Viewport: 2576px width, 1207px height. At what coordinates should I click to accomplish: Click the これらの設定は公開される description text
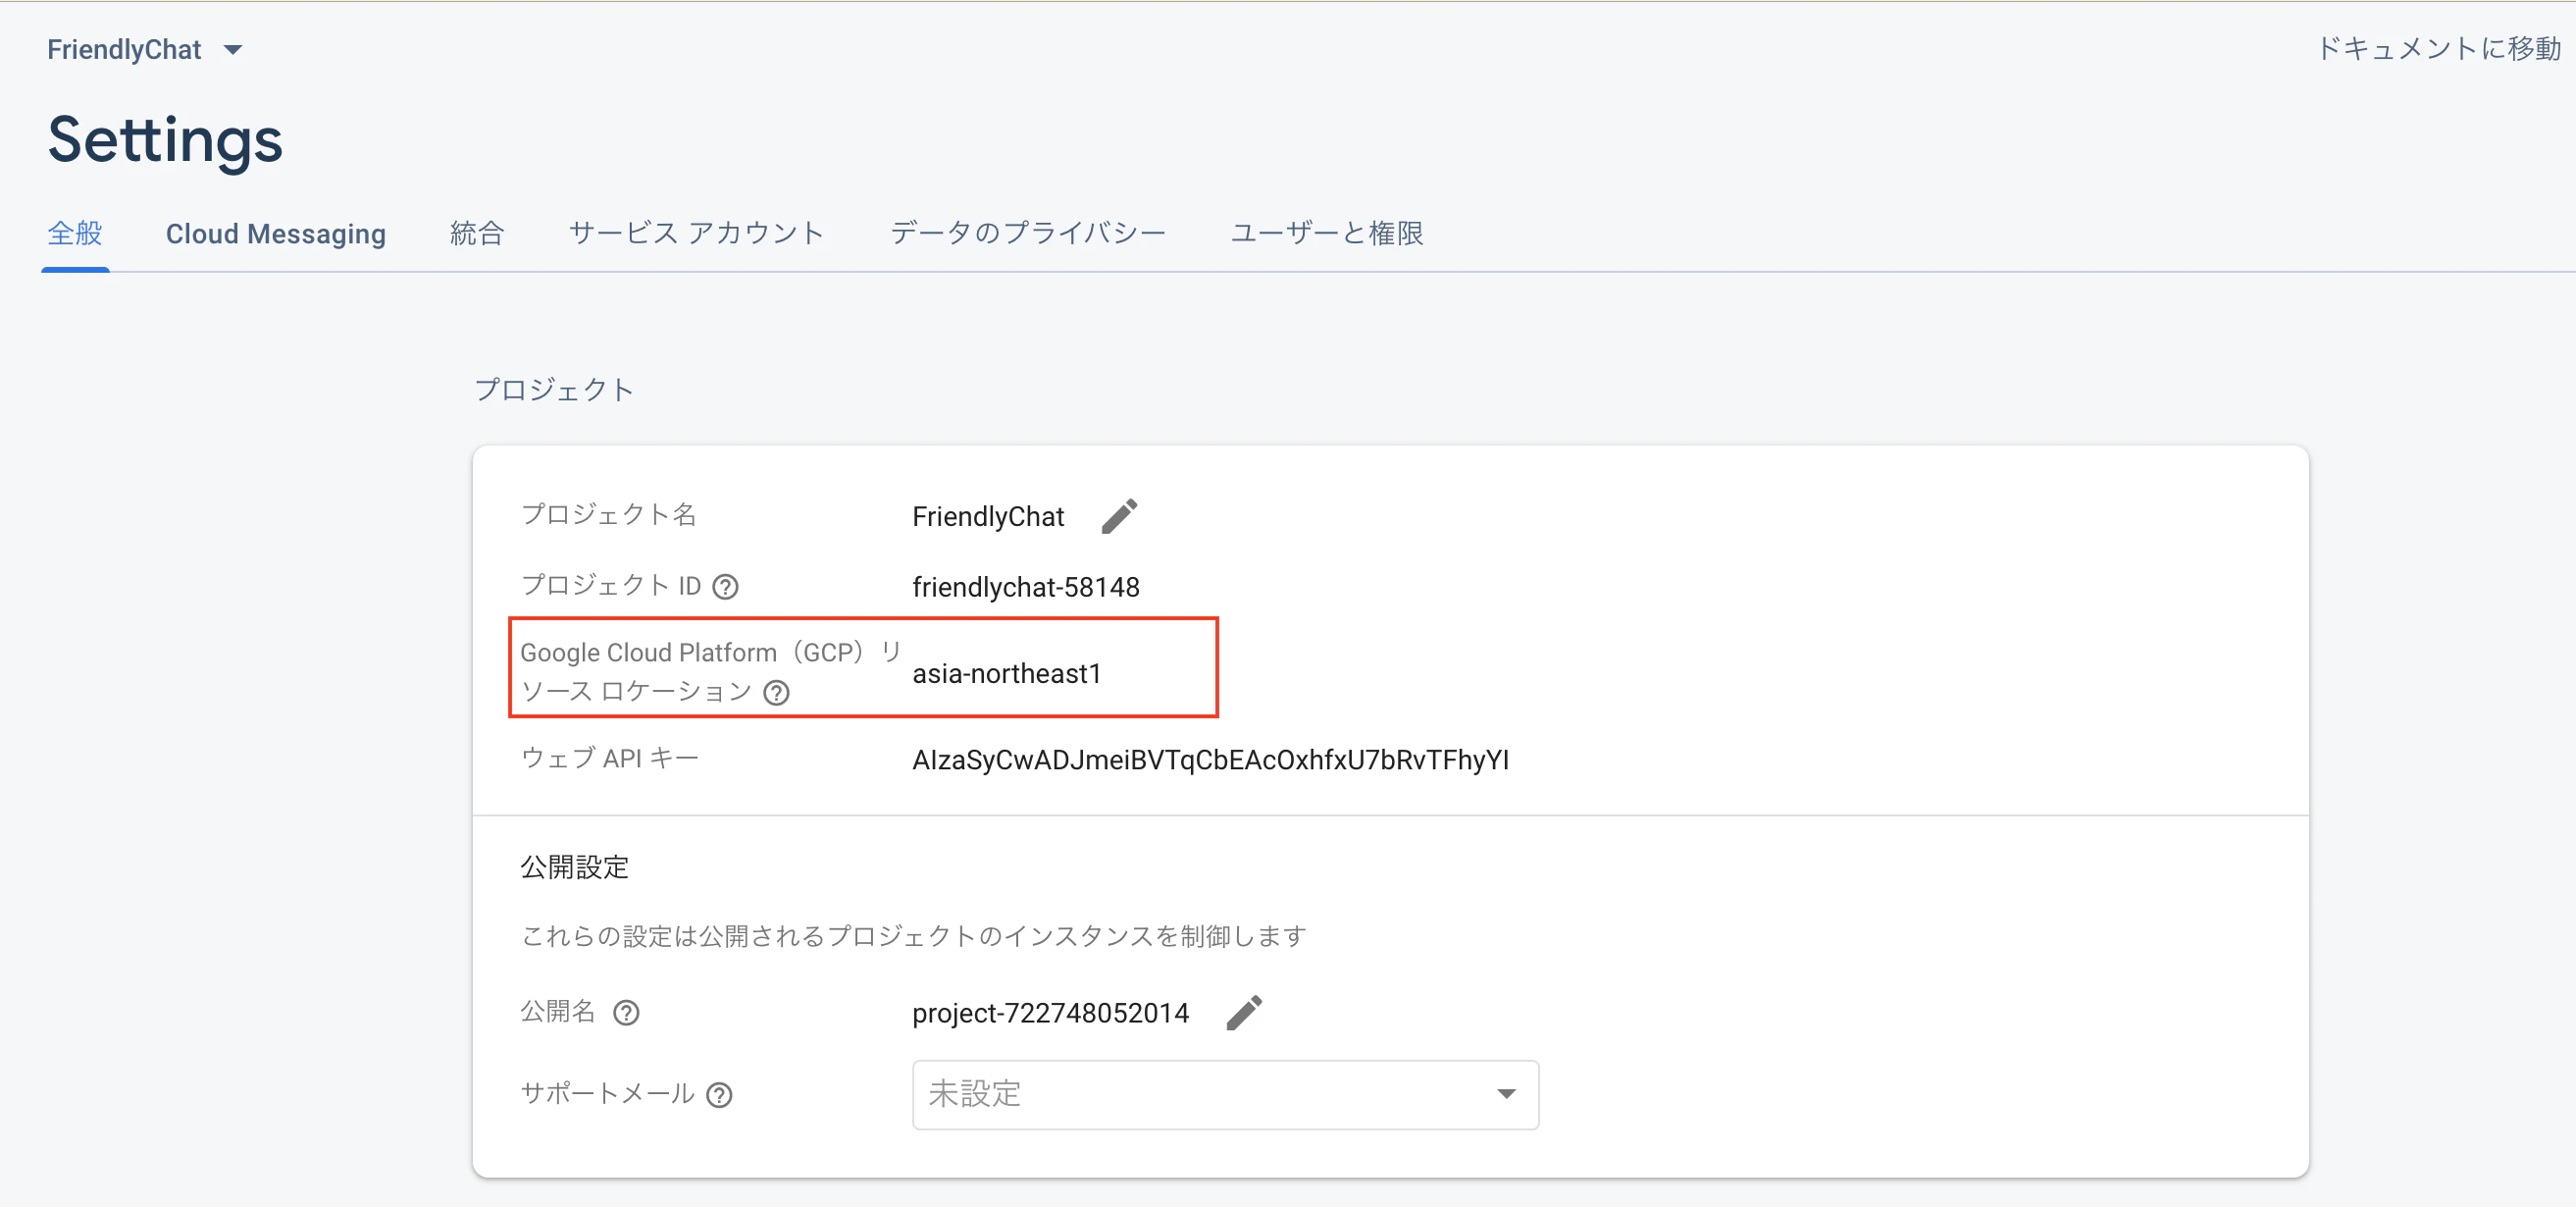point(914,936)
